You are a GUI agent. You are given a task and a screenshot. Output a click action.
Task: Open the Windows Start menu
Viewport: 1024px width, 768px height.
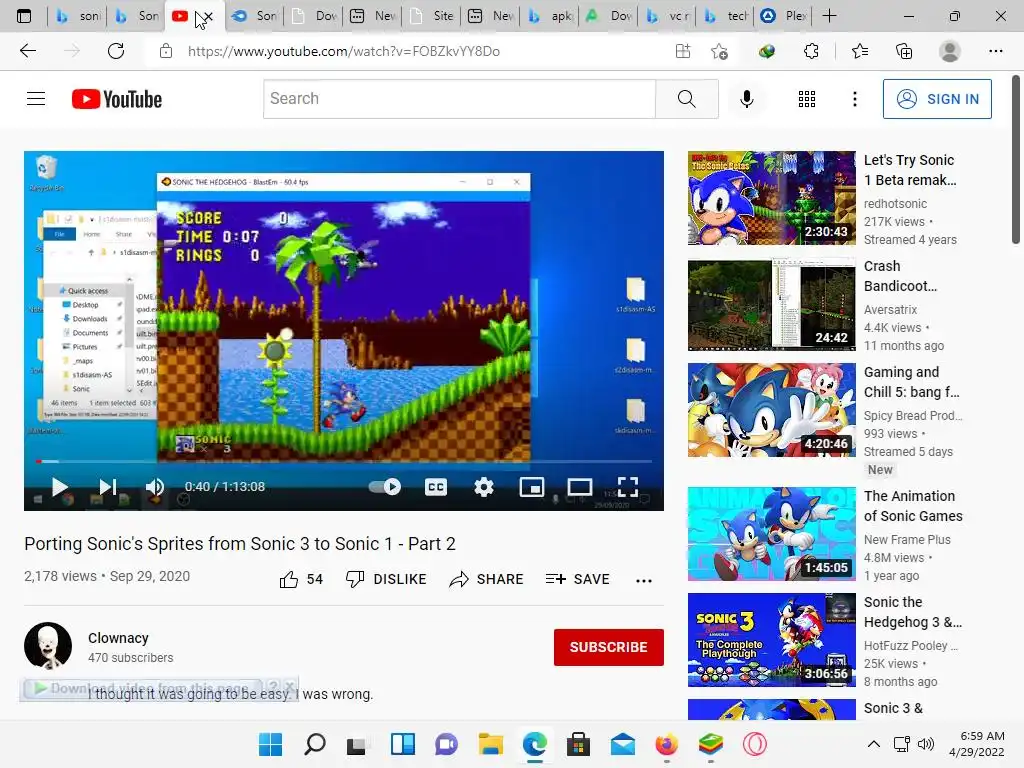coord(270,744)
